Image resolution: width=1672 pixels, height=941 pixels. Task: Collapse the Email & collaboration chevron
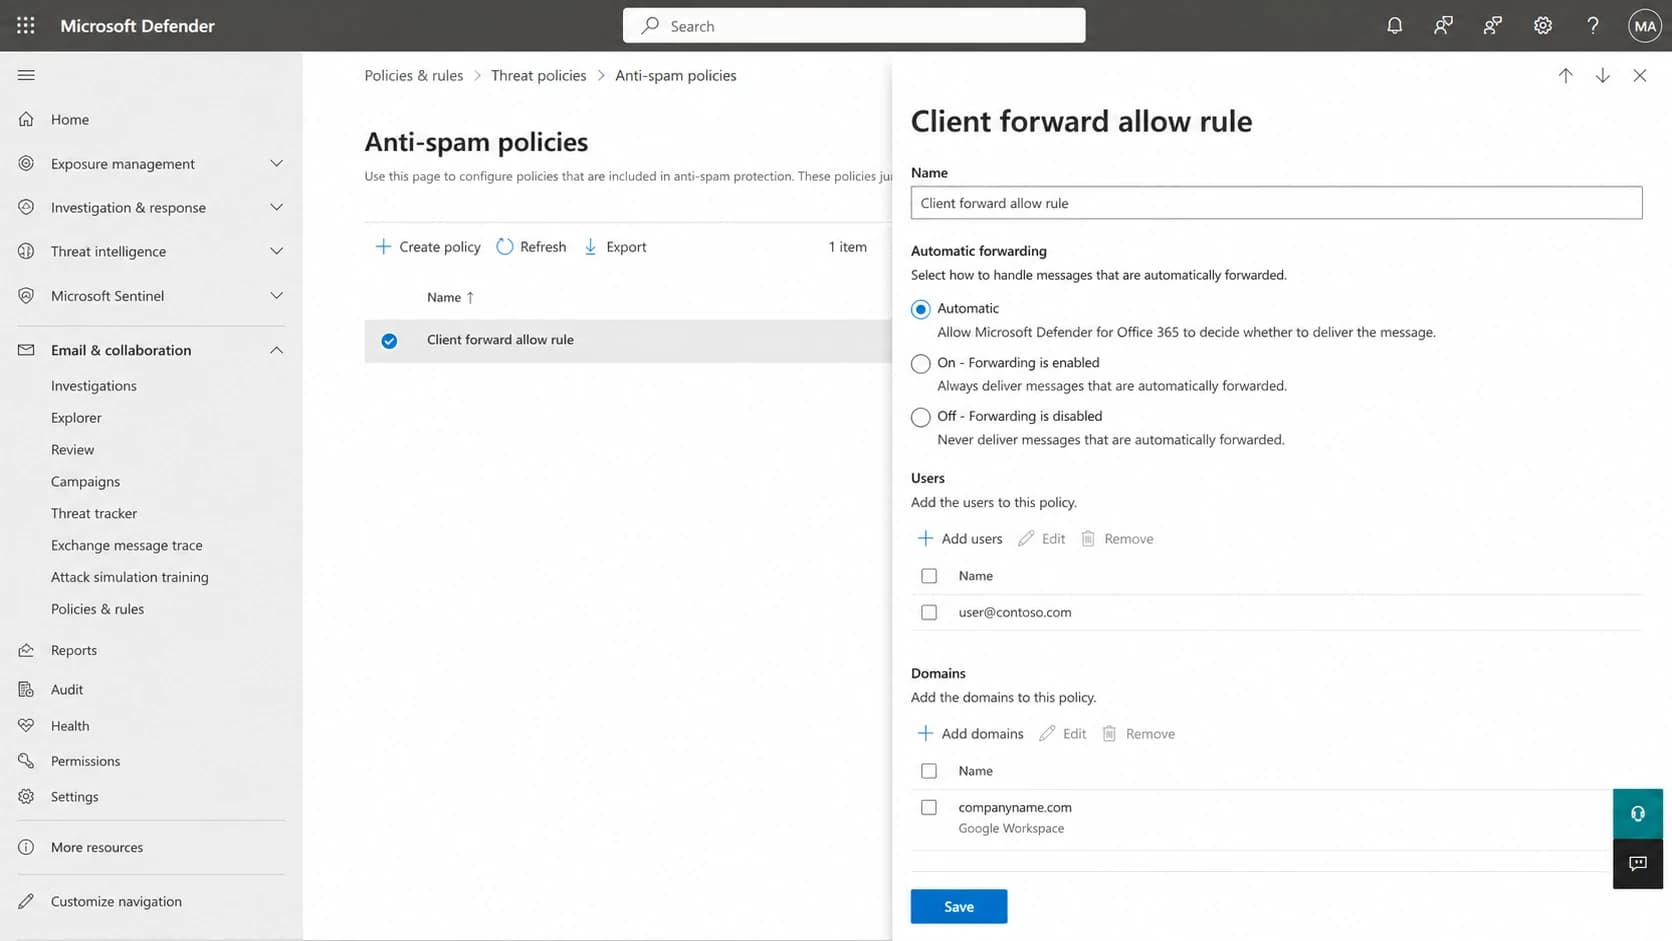click(x=277, y=350)
